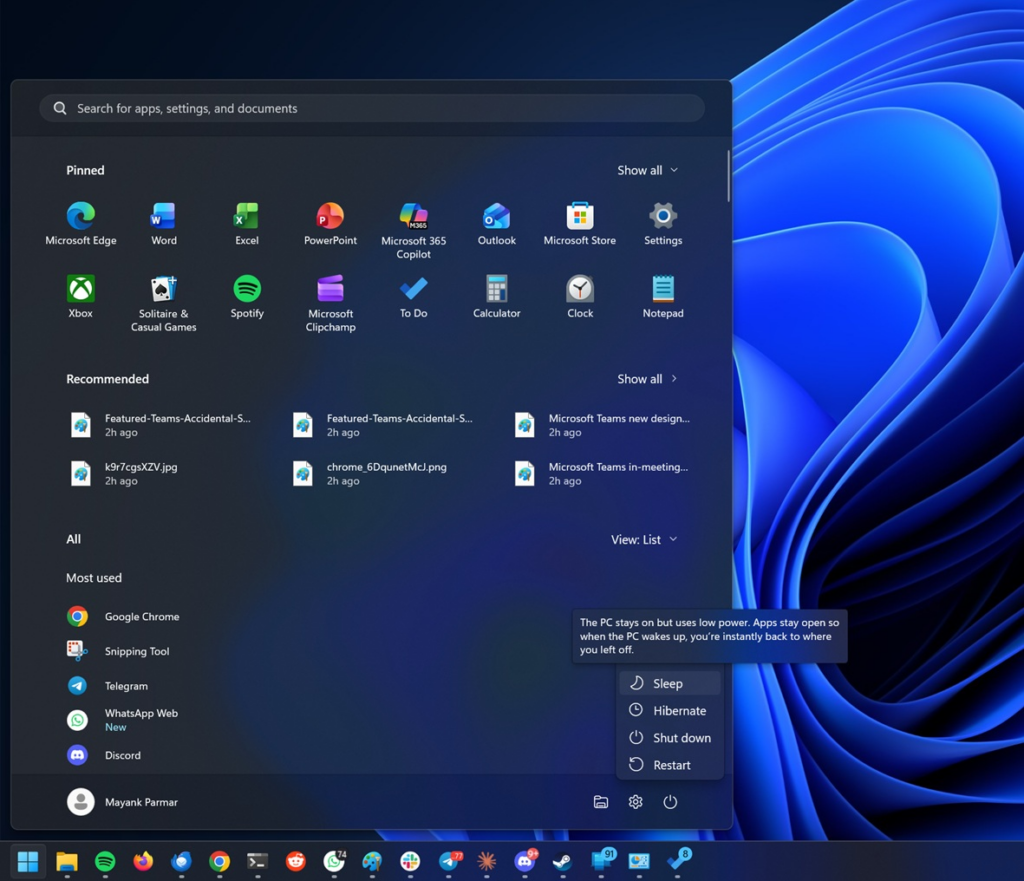
Task: Open Thunderbird from the taskbar
Action: [181, 861]
